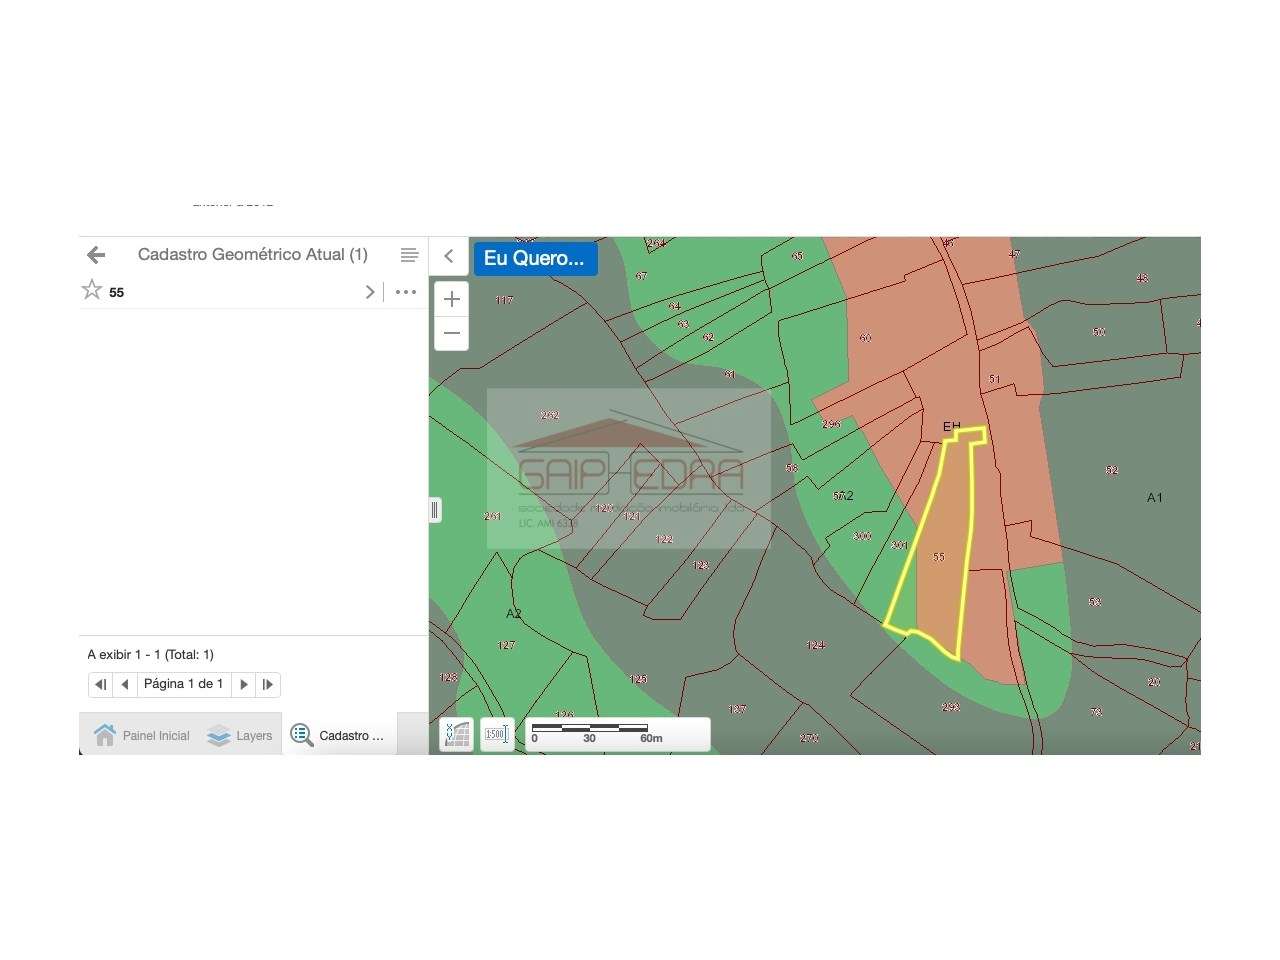Click parcel label 127 on map
The image size is (1280, 960).
coord(507,645)
